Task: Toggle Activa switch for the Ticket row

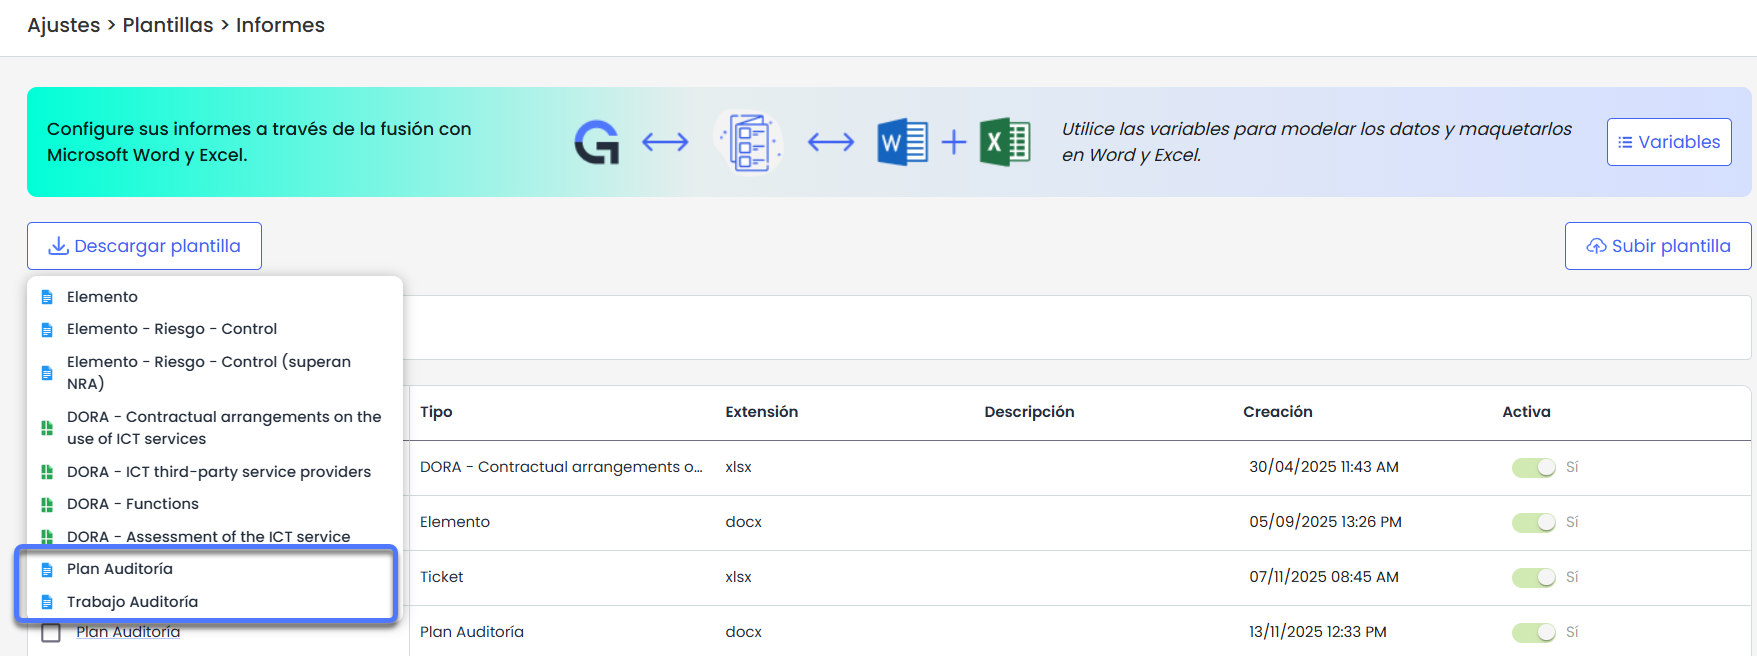Action: [1533, 577]
